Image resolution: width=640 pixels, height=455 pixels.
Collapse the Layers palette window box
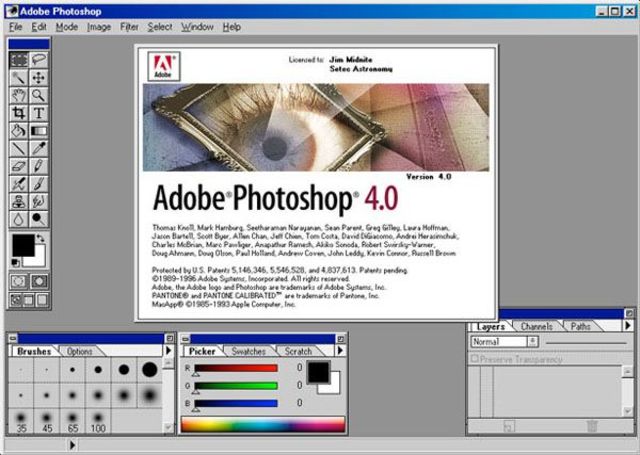629,313
